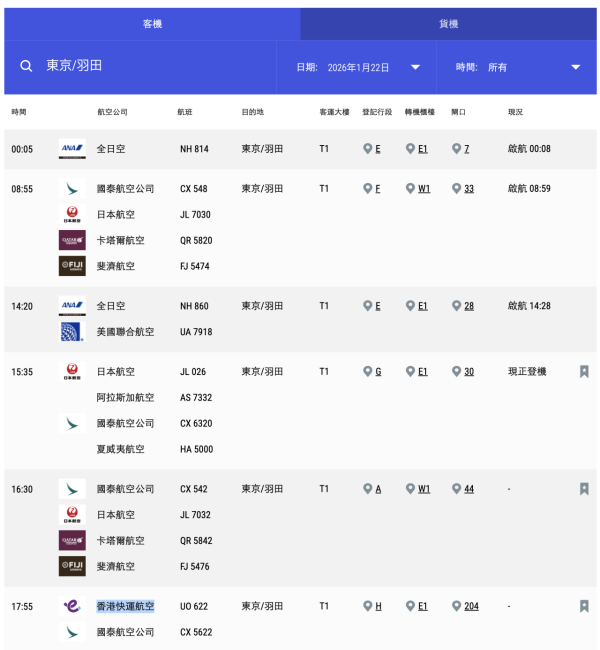Viewport: 600px width, 650px height.
Task: Click the map pin icon beside gate 33
Action: pos(456,189)
